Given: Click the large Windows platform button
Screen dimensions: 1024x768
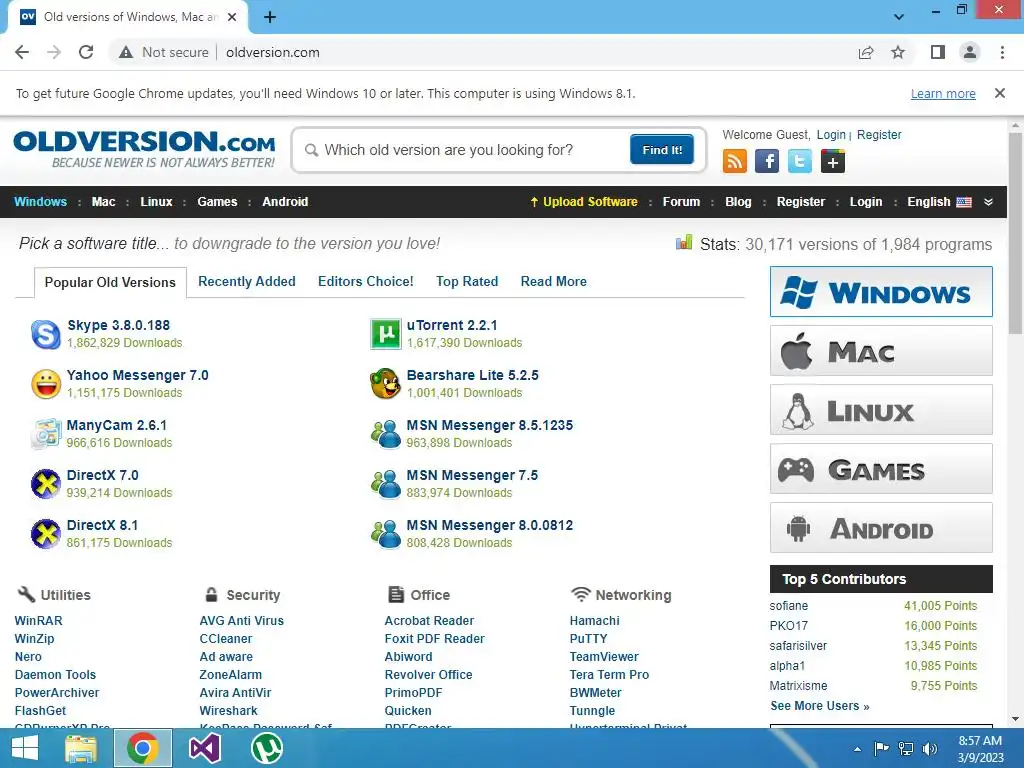Looking at the screenshot, I should tap(881, 291).
